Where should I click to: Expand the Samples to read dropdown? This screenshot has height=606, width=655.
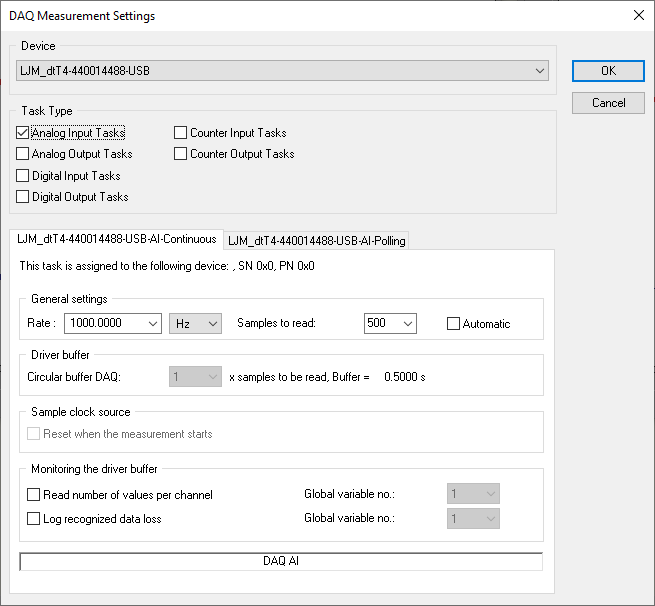407,324
